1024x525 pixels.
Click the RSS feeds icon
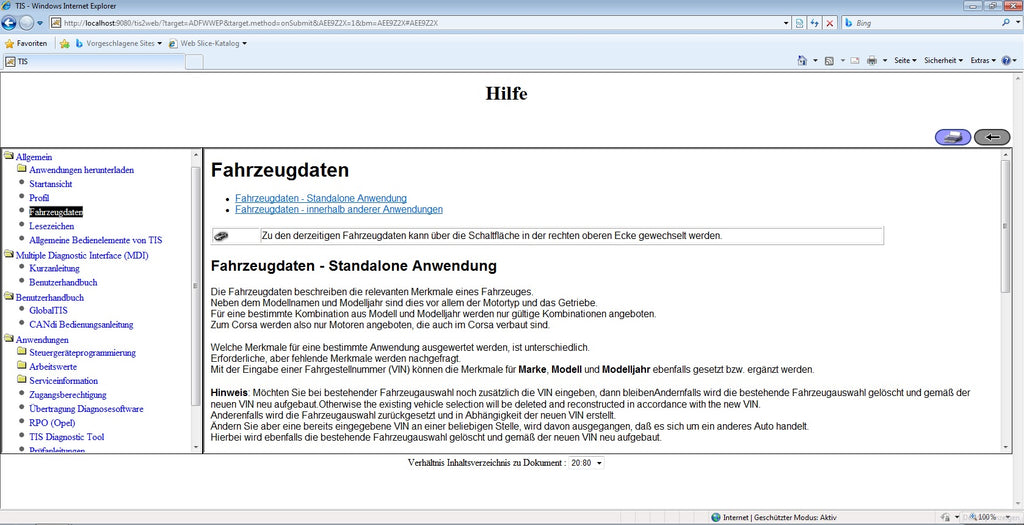point(829,60)
